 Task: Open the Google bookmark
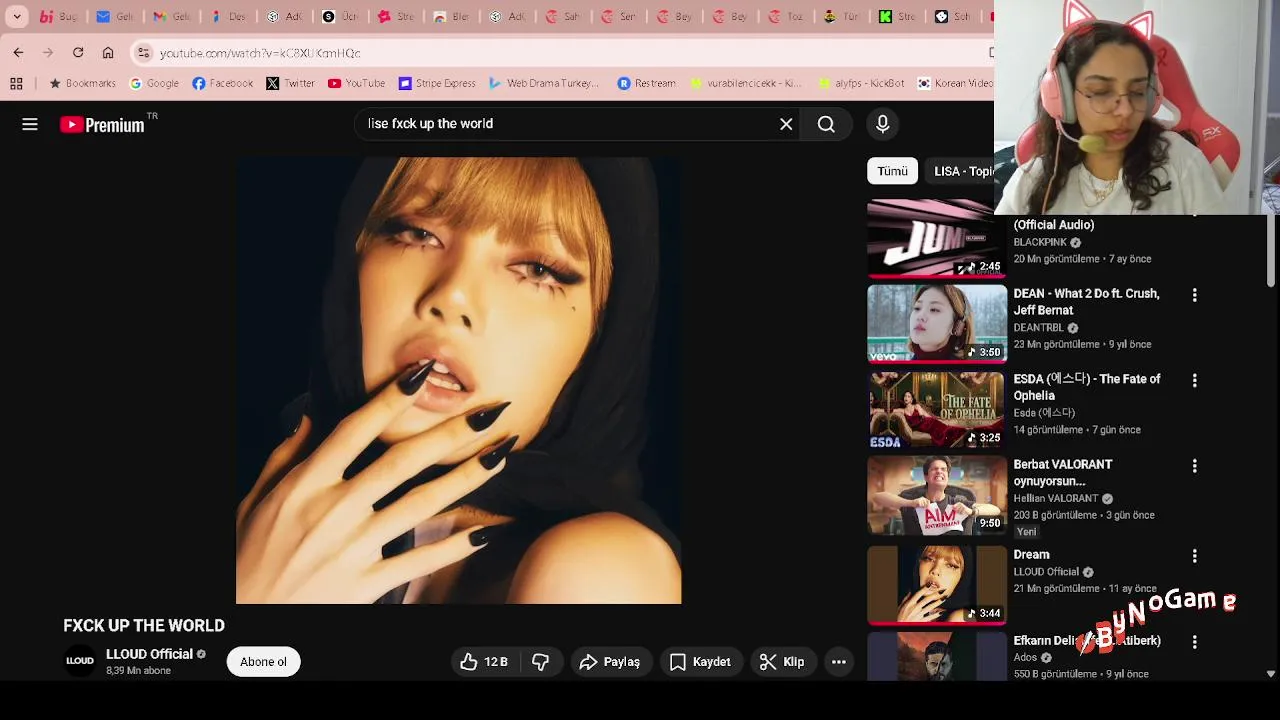(x=154, y=83)
